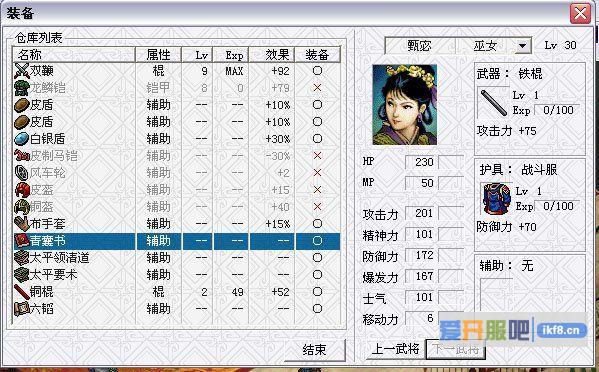599x372 pixels.
Task: Close the 装备 window
Action: 580,13
